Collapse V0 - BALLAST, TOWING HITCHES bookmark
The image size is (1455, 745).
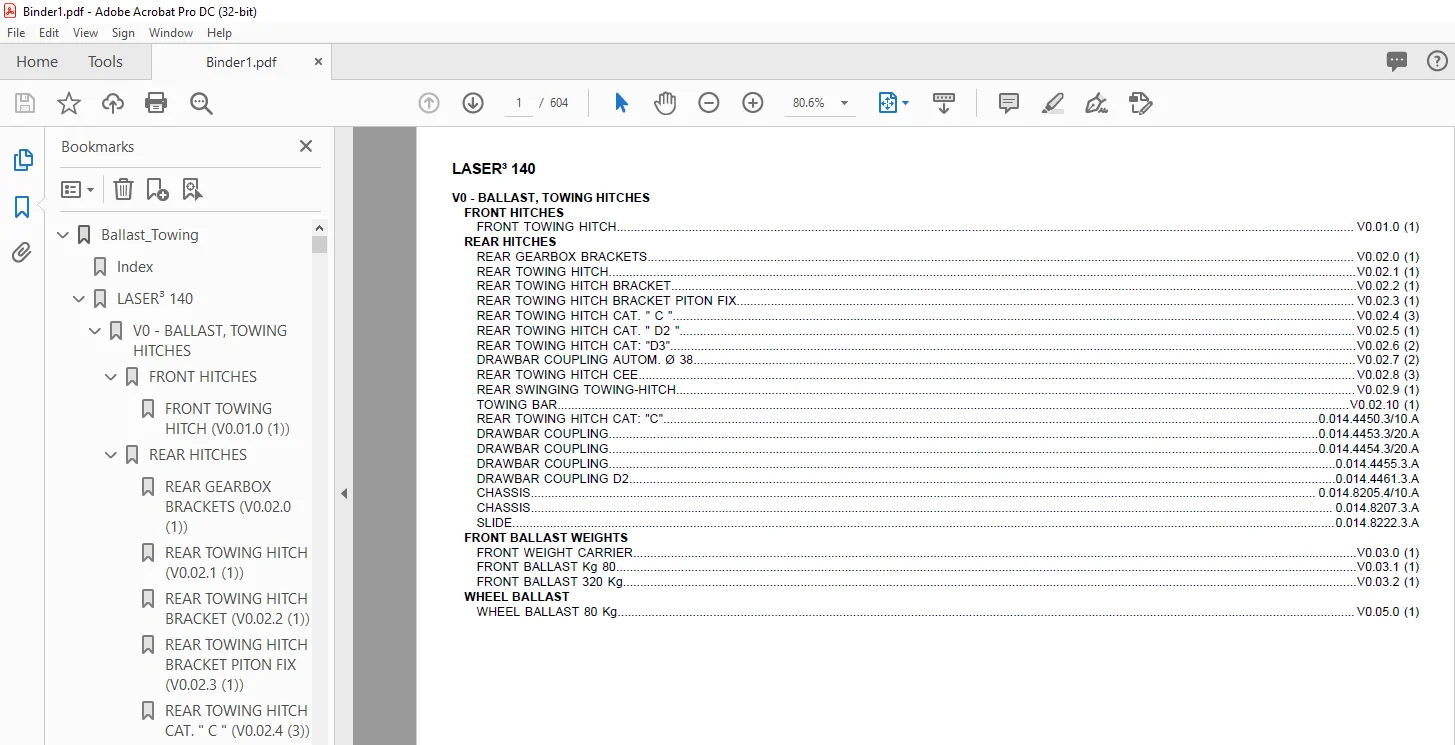pyautogui.click(x=95, y=331)
